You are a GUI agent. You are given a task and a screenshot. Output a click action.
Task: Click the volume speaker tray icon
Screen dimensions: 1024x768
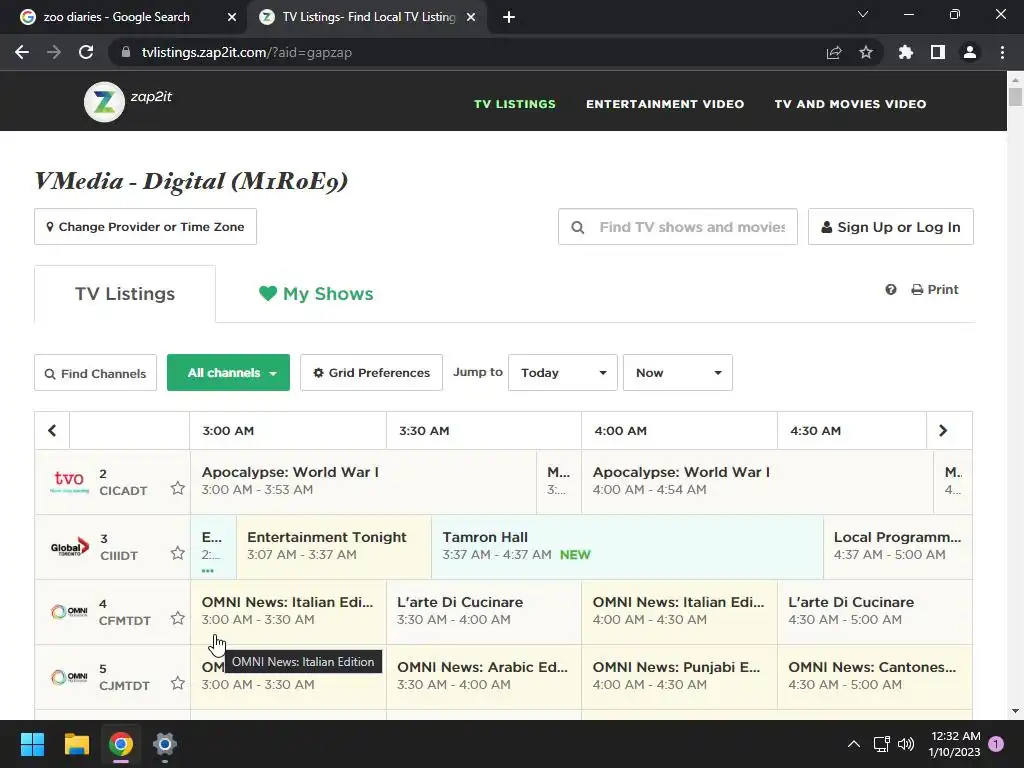pos(906,744)
